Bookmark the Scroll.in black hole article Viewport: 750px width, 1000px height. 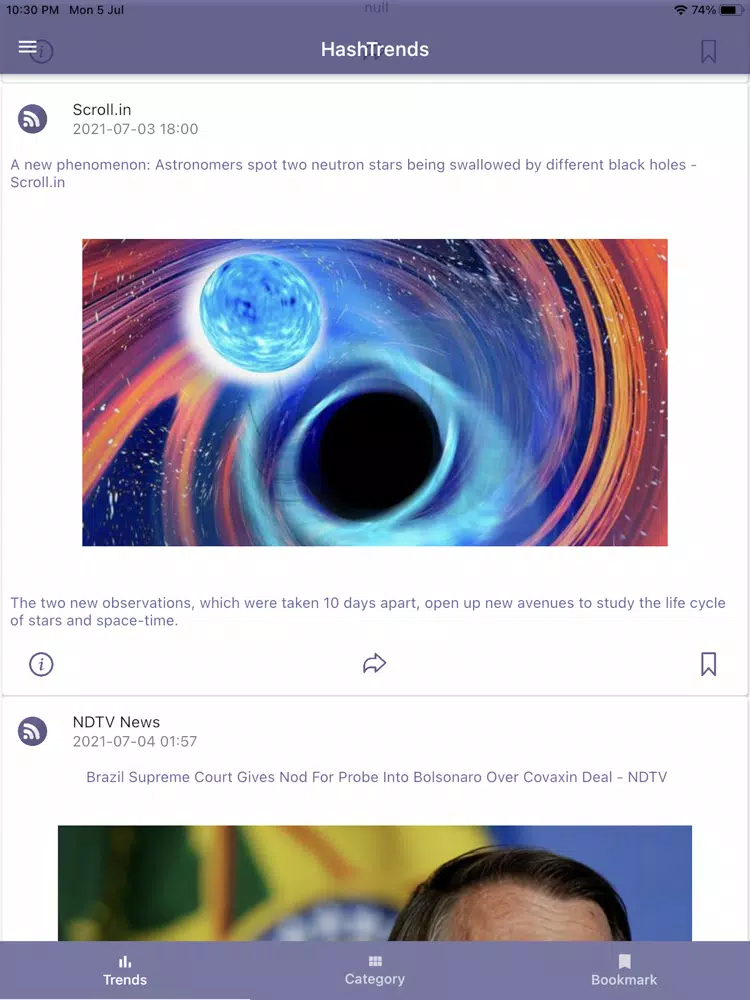pyautogui.click(x=708, y=664)
